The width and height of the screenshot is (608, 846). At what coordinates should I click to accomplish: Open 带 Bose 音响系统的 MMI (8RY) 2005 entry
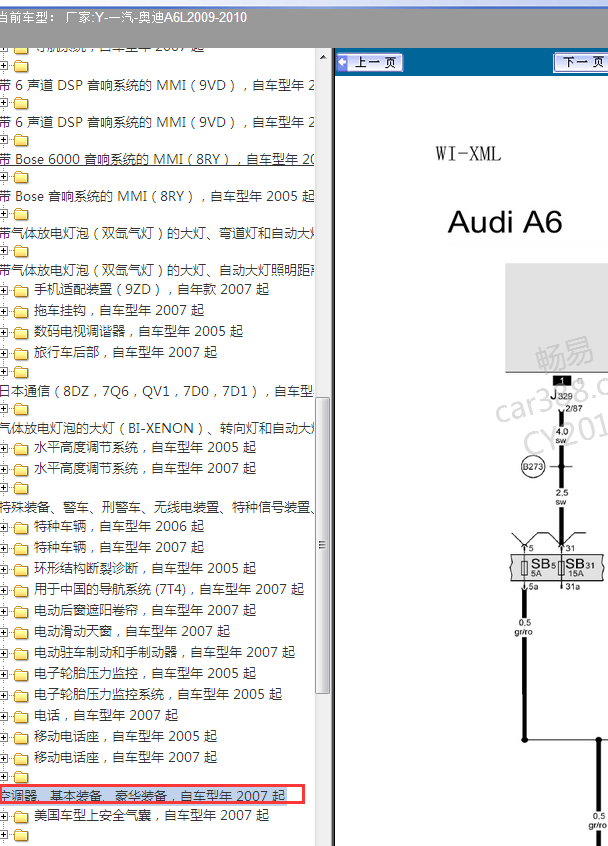(157, 196)
